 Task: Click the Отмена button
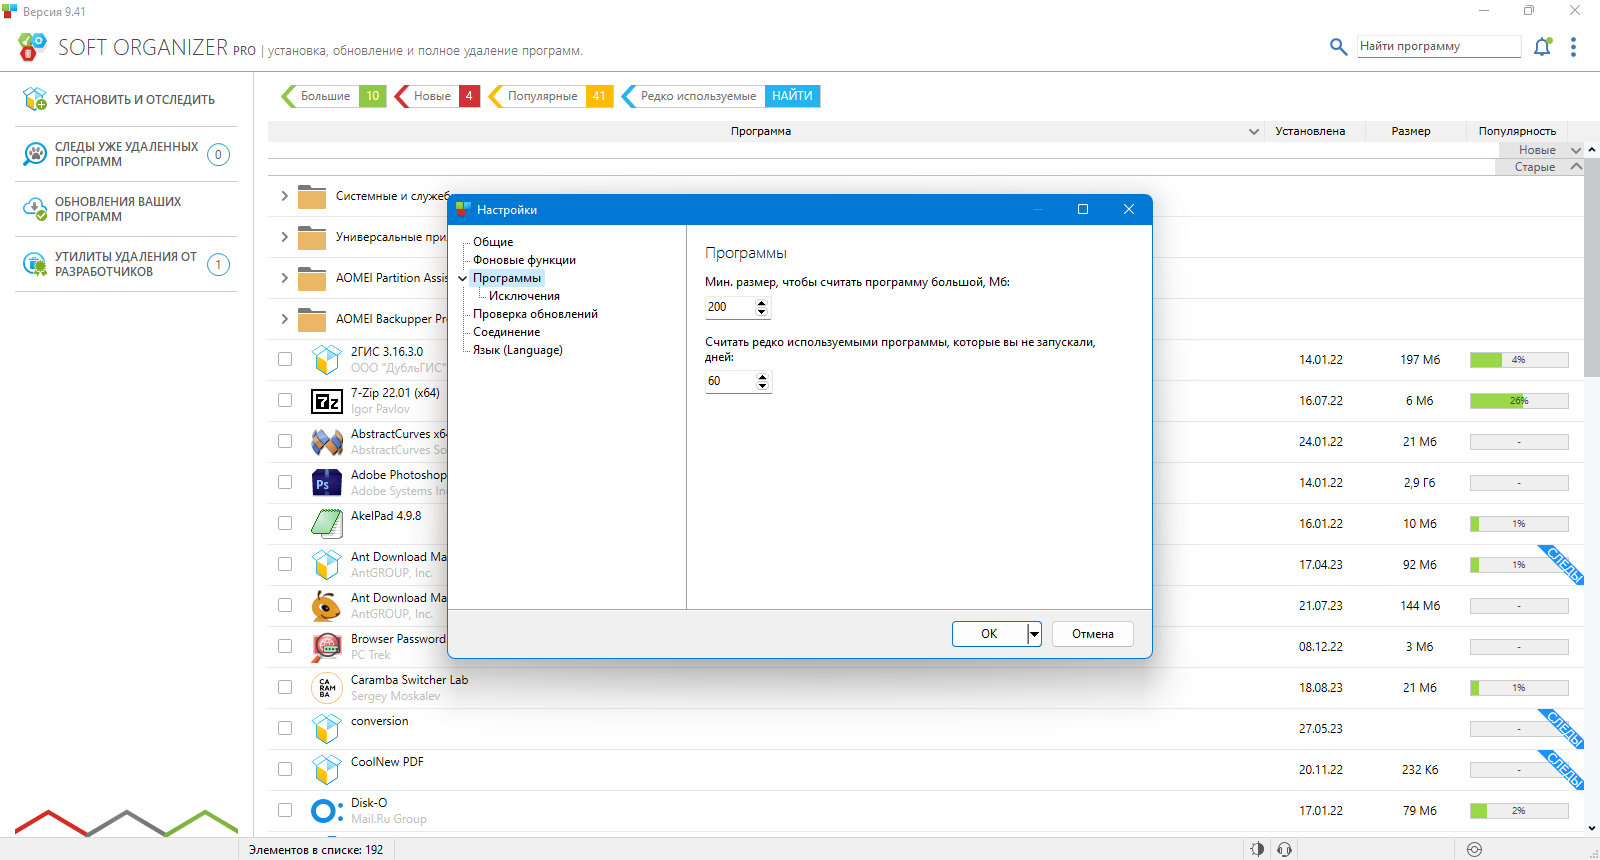point(1093,634)
